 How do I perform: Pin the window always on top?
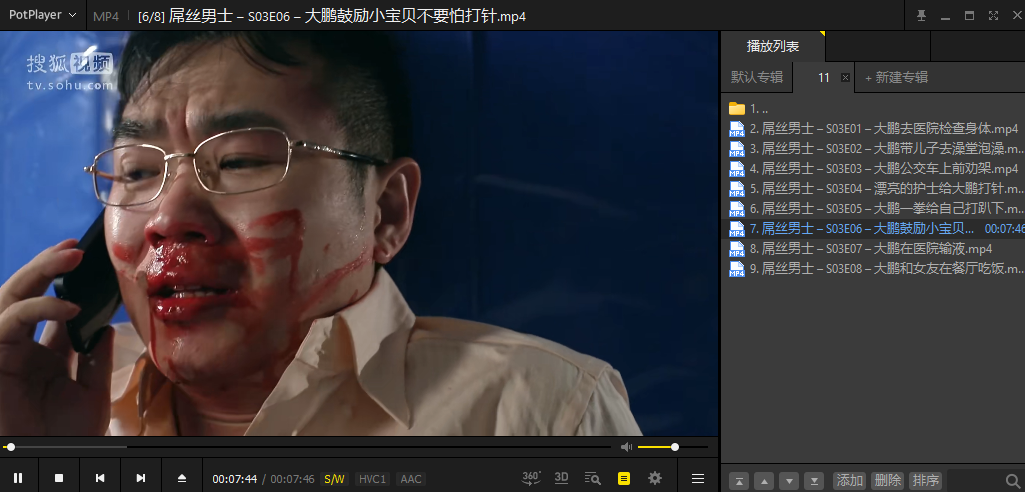(x=922, y=16)
